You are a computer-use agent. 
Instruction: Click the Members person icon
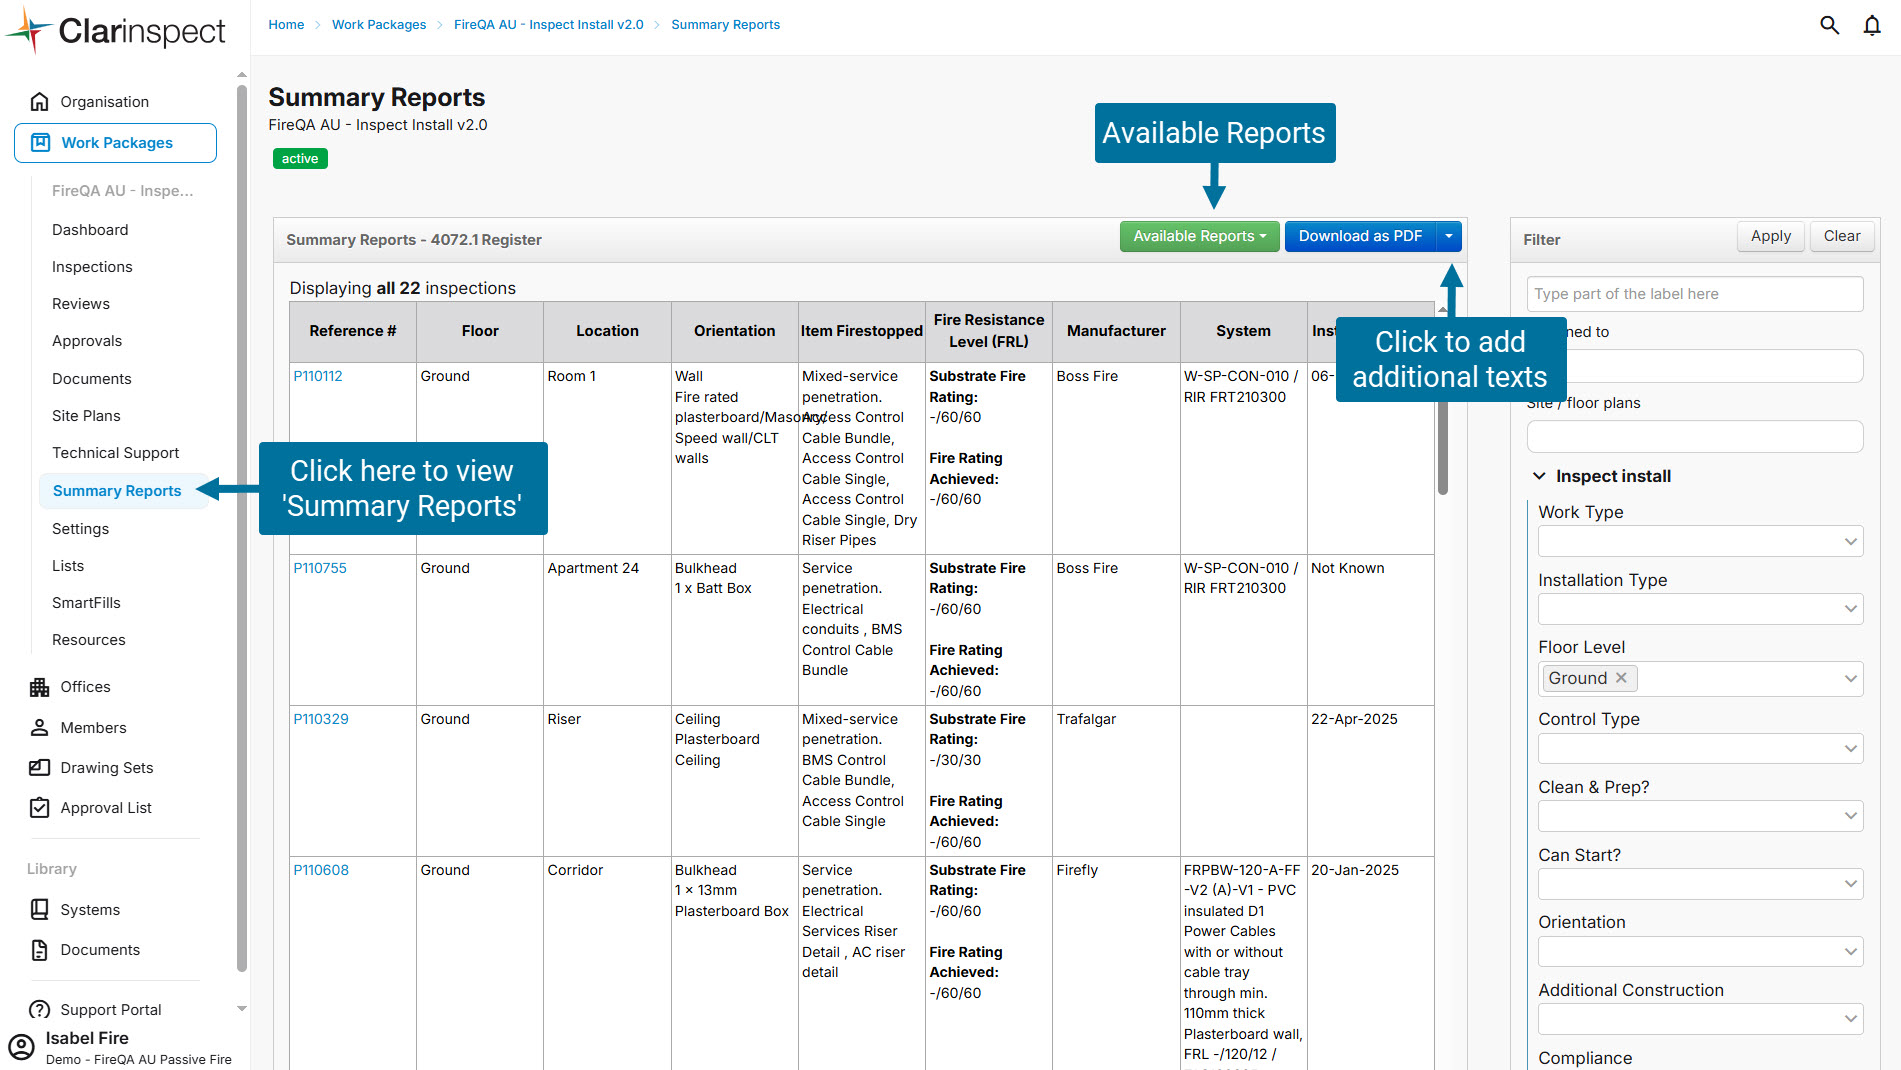click(x=40, y=727)
